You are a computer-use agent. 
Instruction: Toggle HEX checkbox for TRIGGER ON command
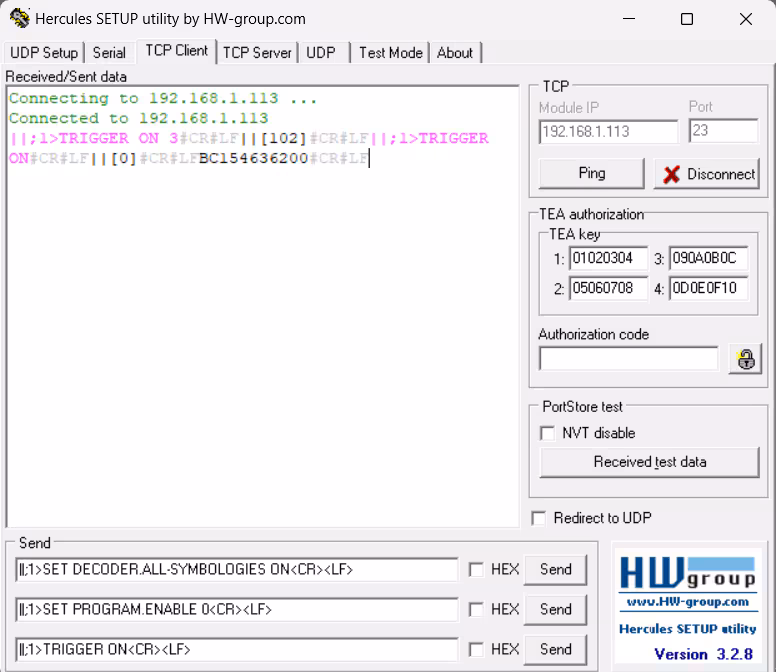476,649
